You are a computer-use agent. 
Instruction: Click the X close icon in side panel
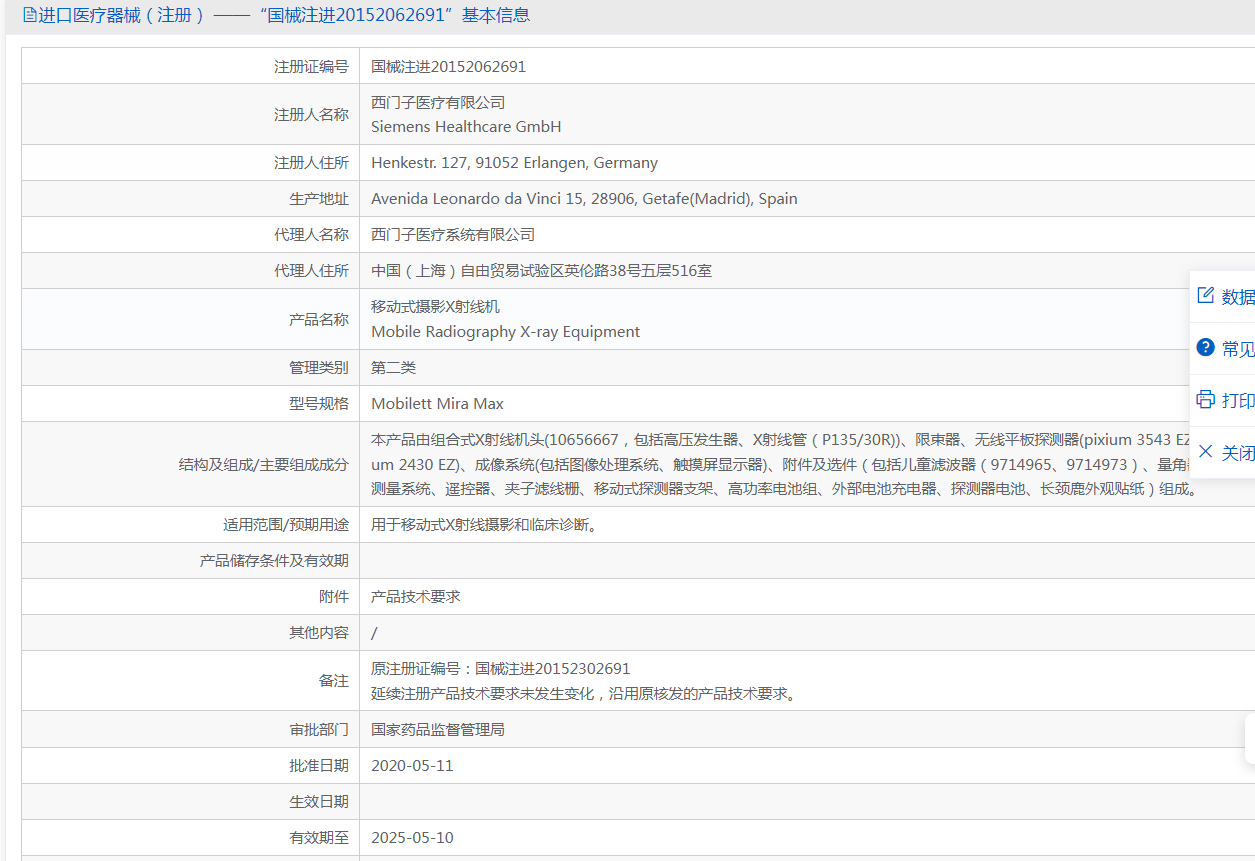pyautogui.click(x=1205, y=451)
